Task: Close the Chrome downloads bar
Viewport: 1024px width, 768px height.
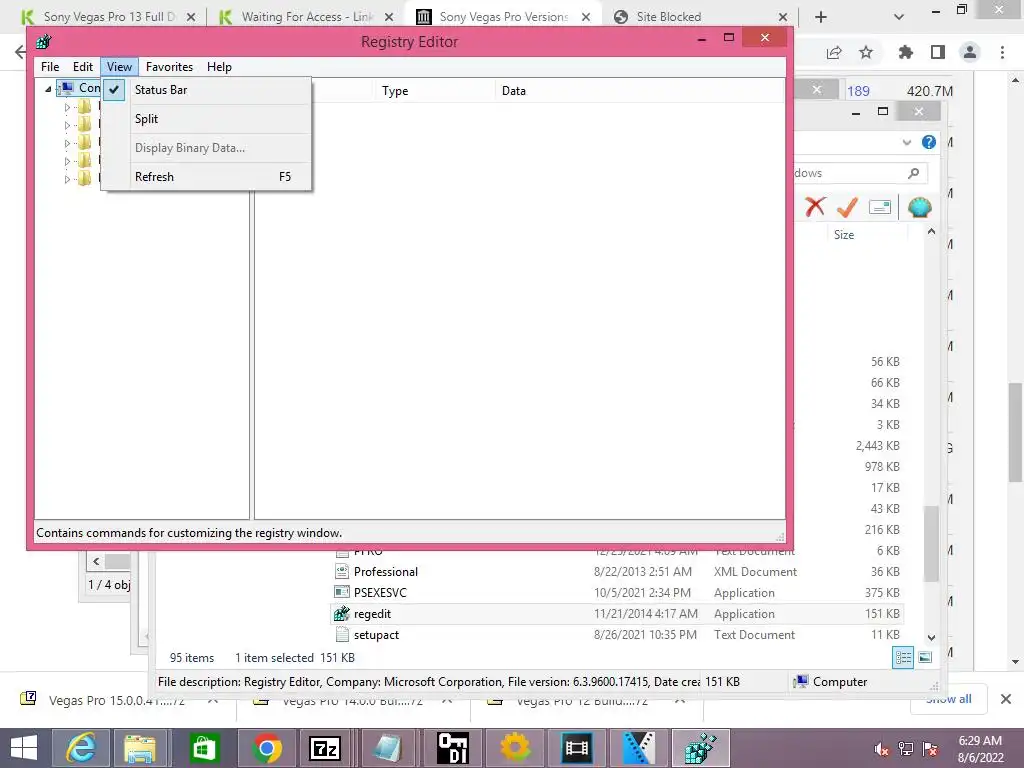Action: click(1006, 699)
